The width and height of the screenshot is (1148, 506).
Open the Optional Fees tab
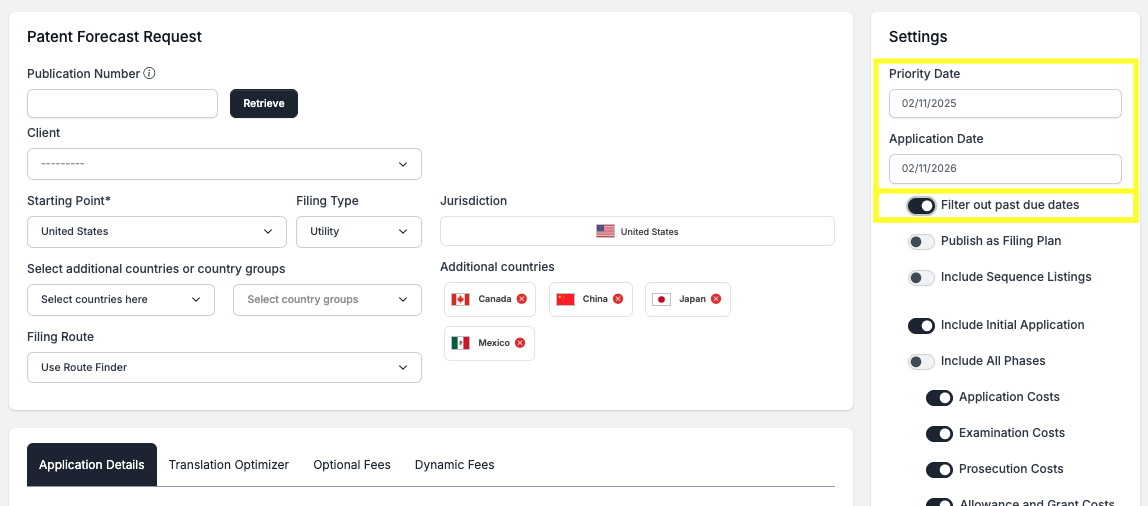tap(351, 465)
